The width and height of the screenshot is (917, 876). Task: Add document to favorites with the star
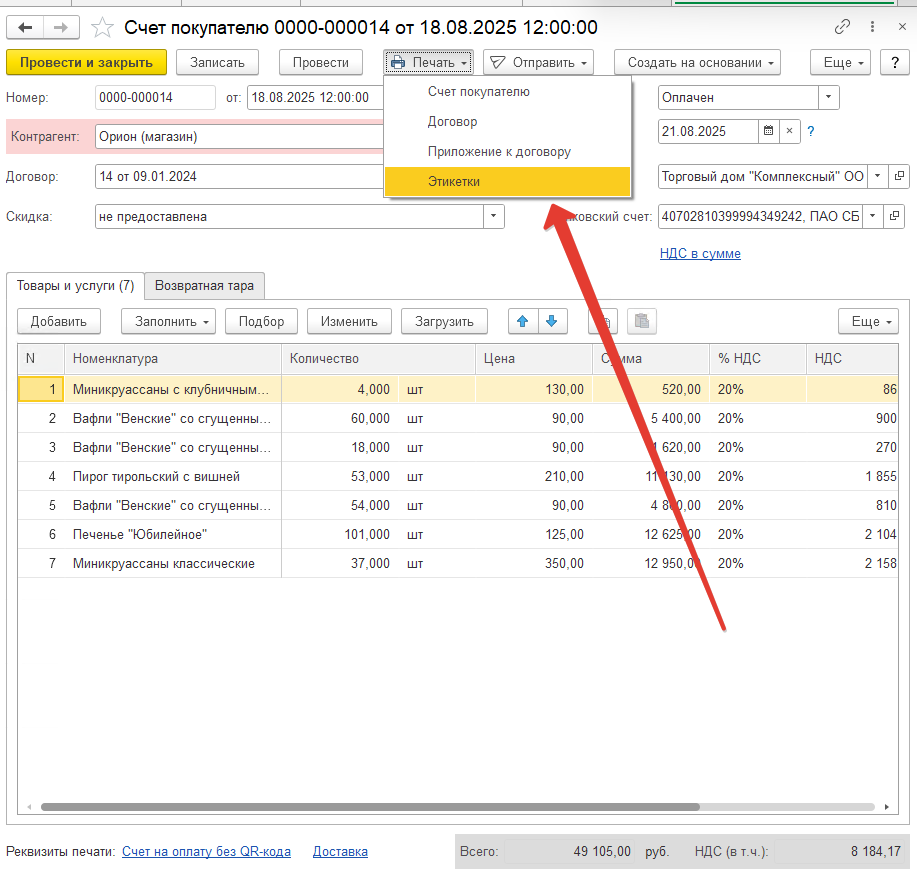click(102, 27)
